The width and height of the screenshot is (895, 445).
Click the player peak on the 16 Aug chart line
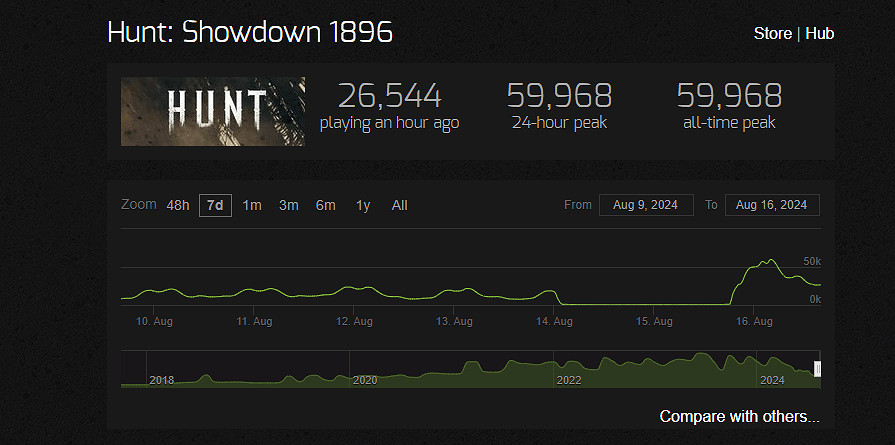pyautogui.click(x=770, y=260)
